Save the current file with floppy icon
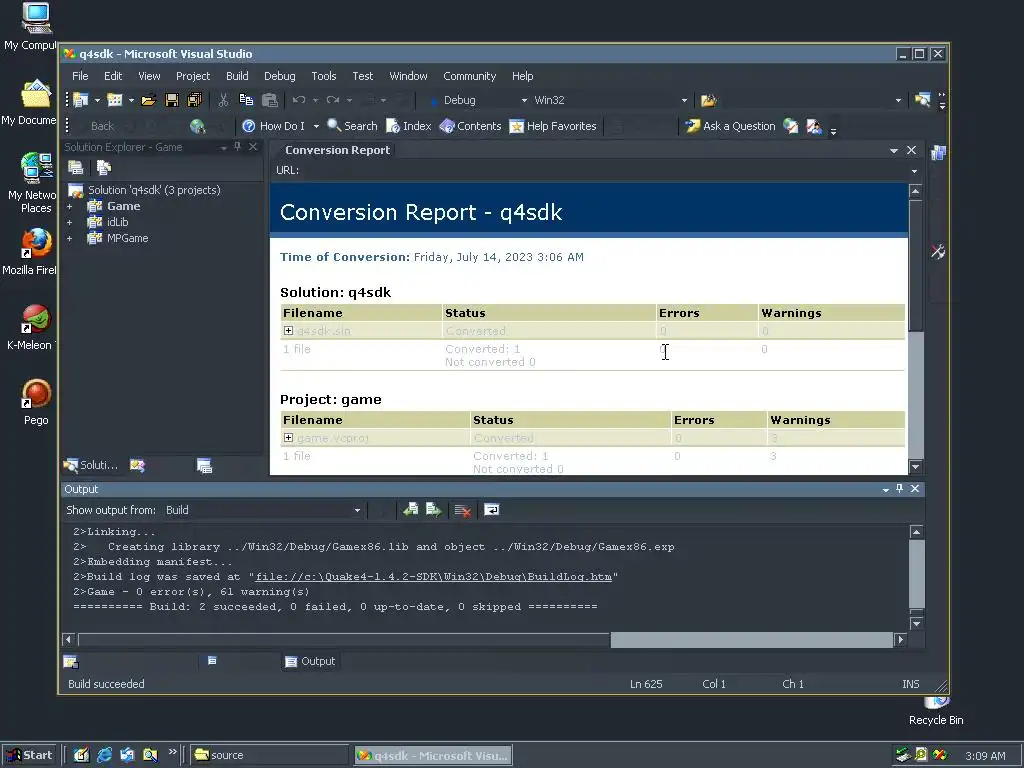1024x768 pixels. click(x=172, y=100)
